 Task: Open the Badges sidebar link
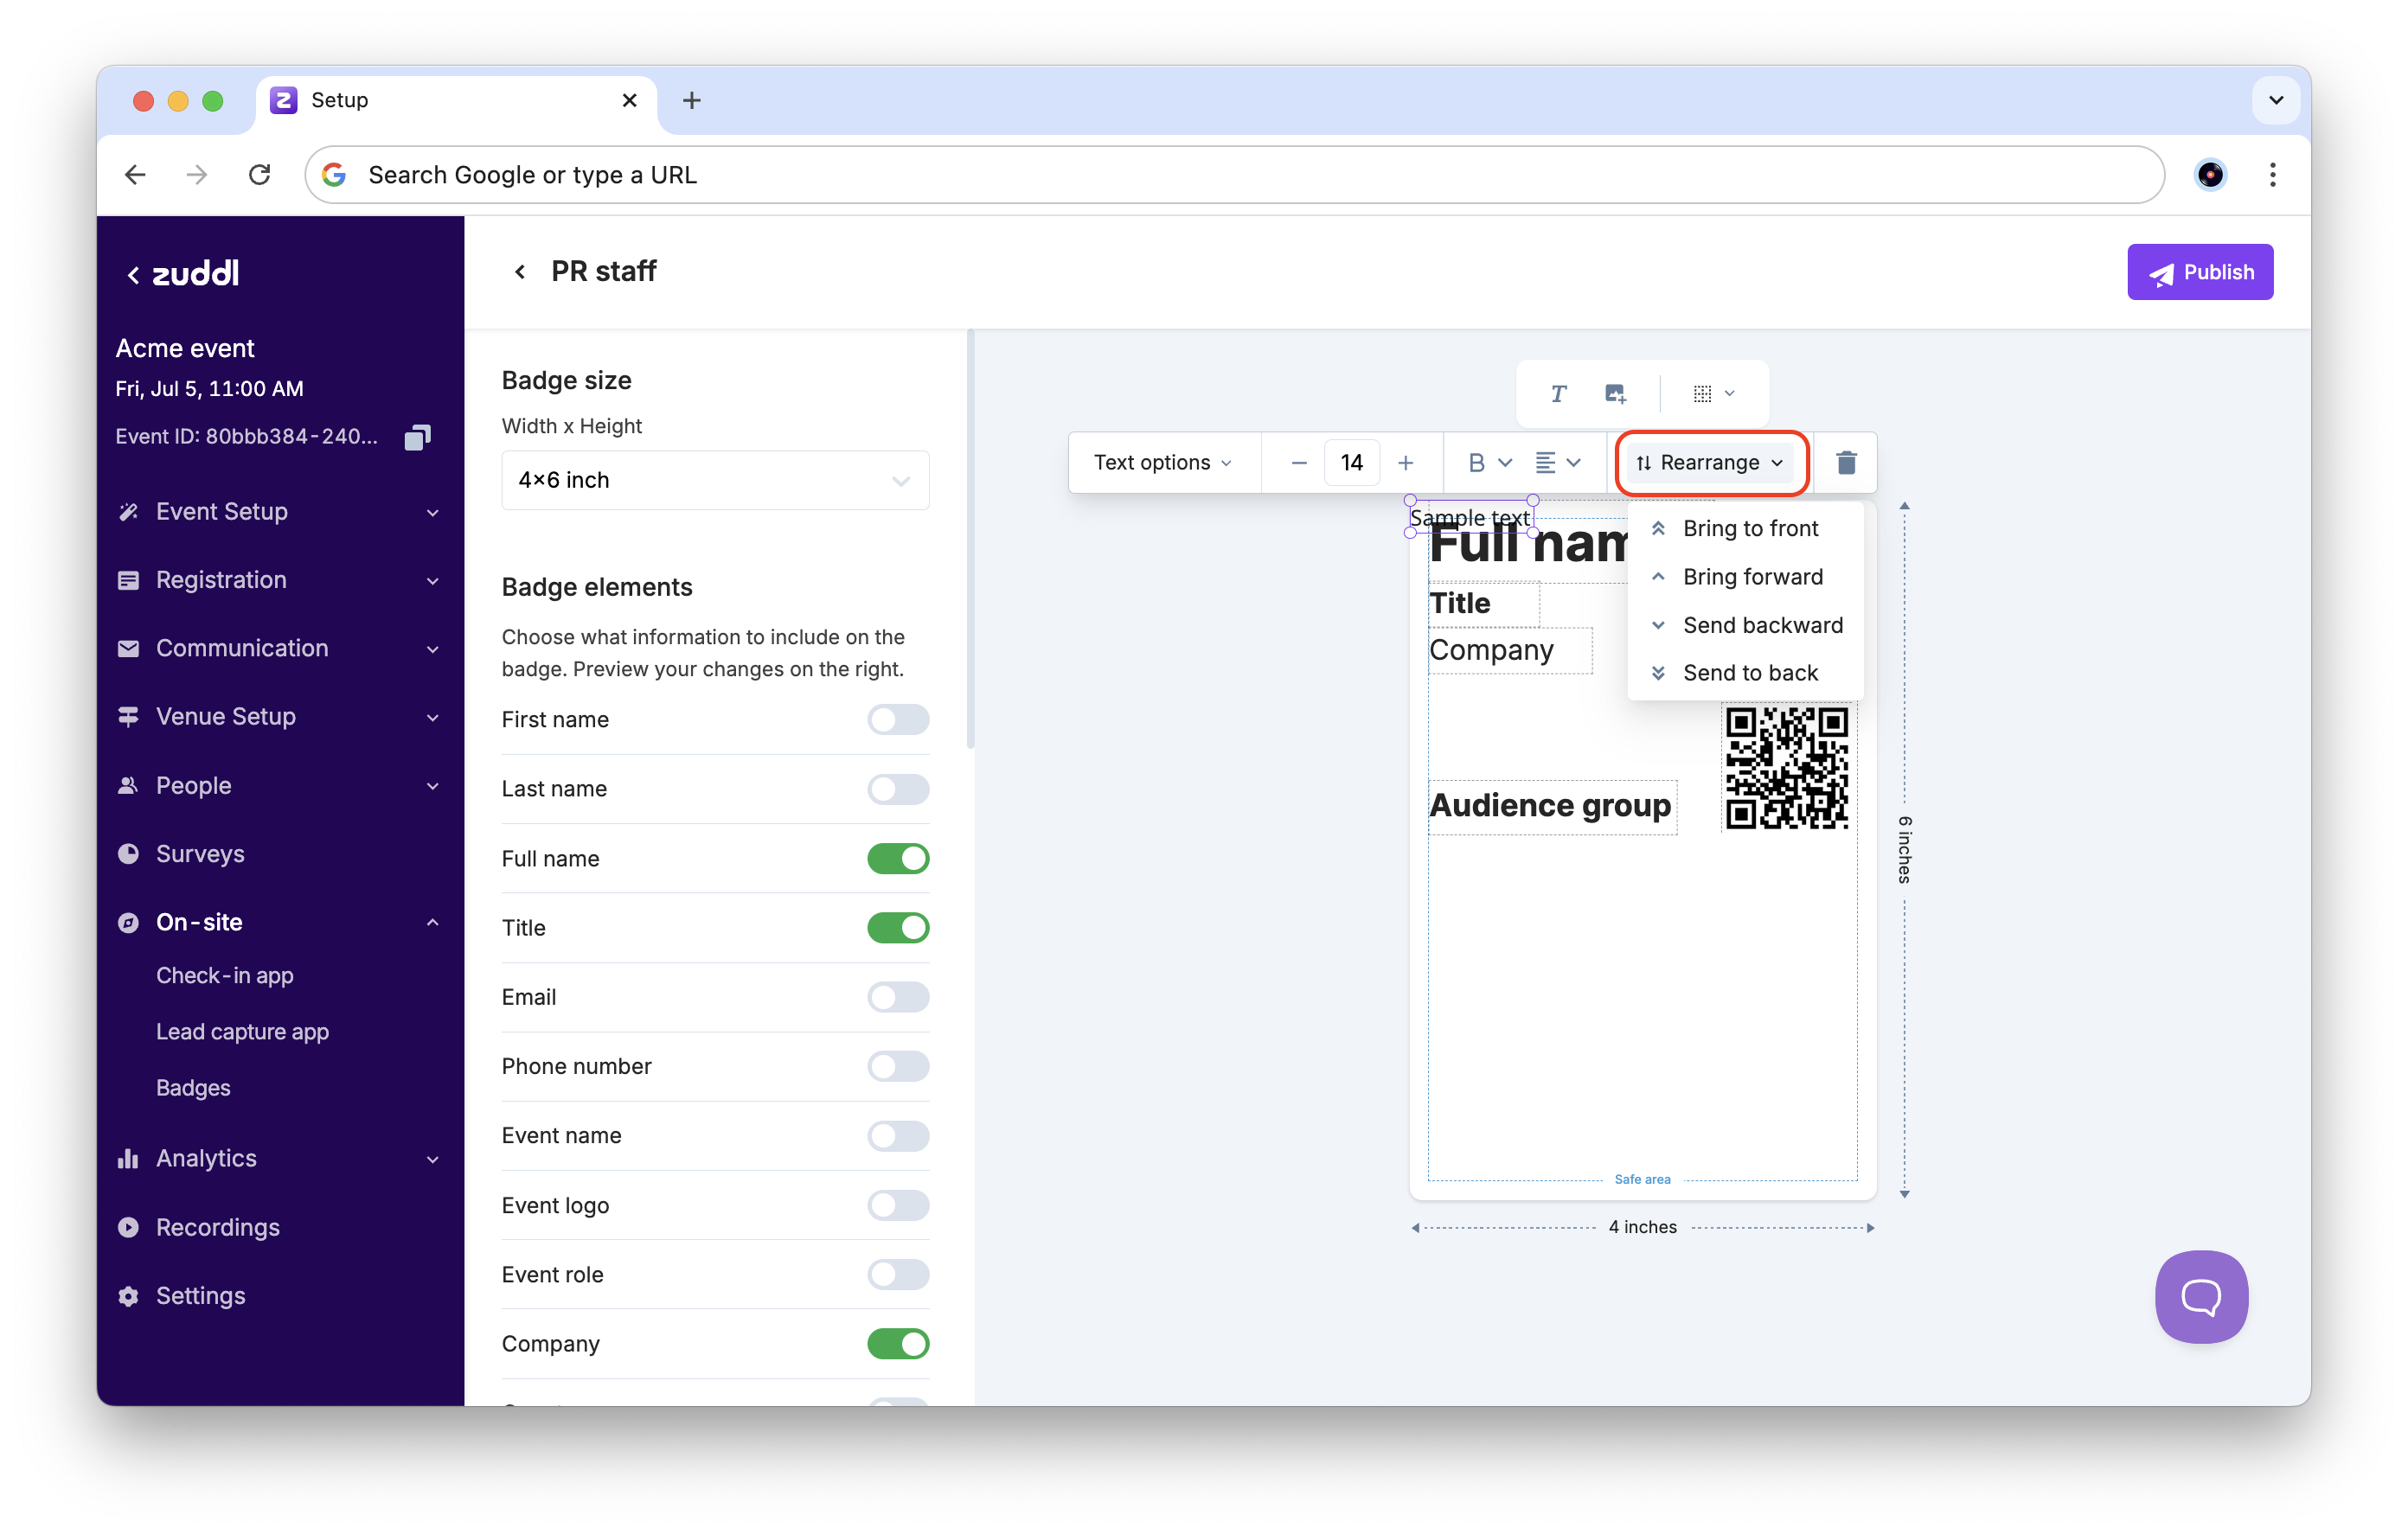[x=193, y=1087]
